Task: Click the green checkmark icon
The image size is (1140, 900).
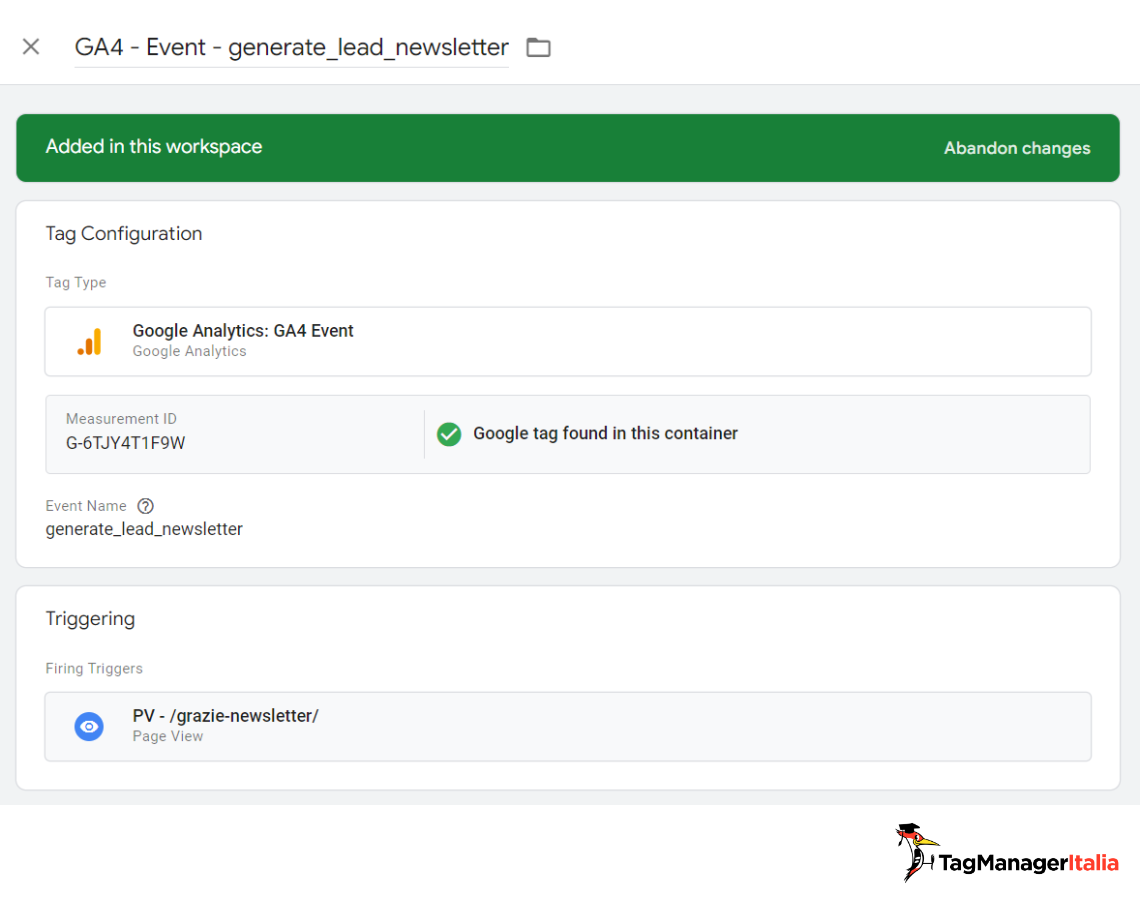Action: pos(449,434)
